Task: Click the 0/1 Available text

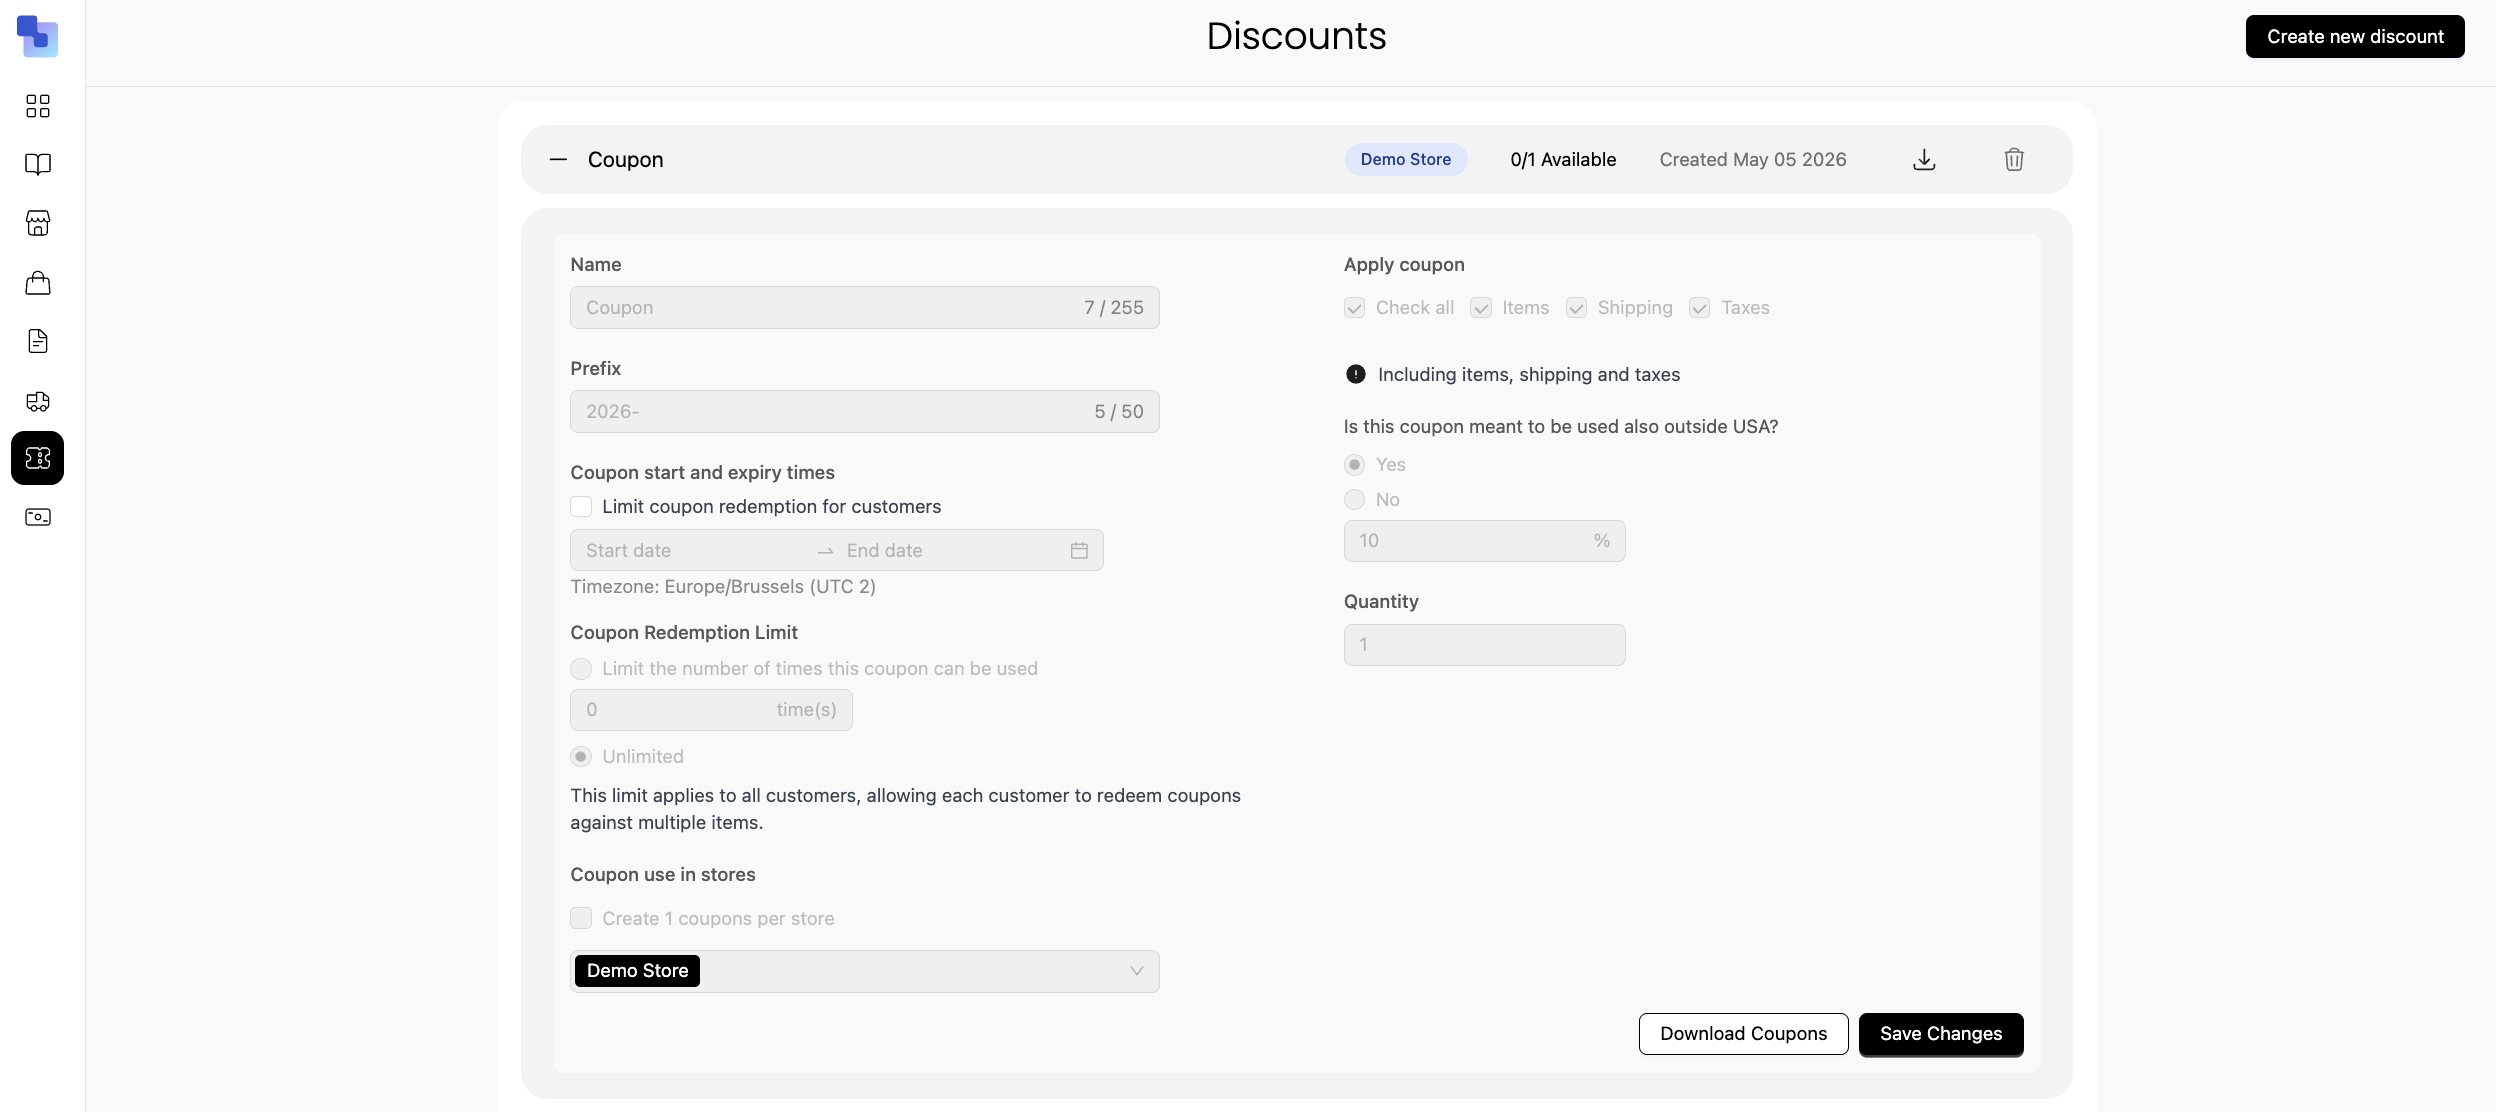Action: [x=1563, y=160]
